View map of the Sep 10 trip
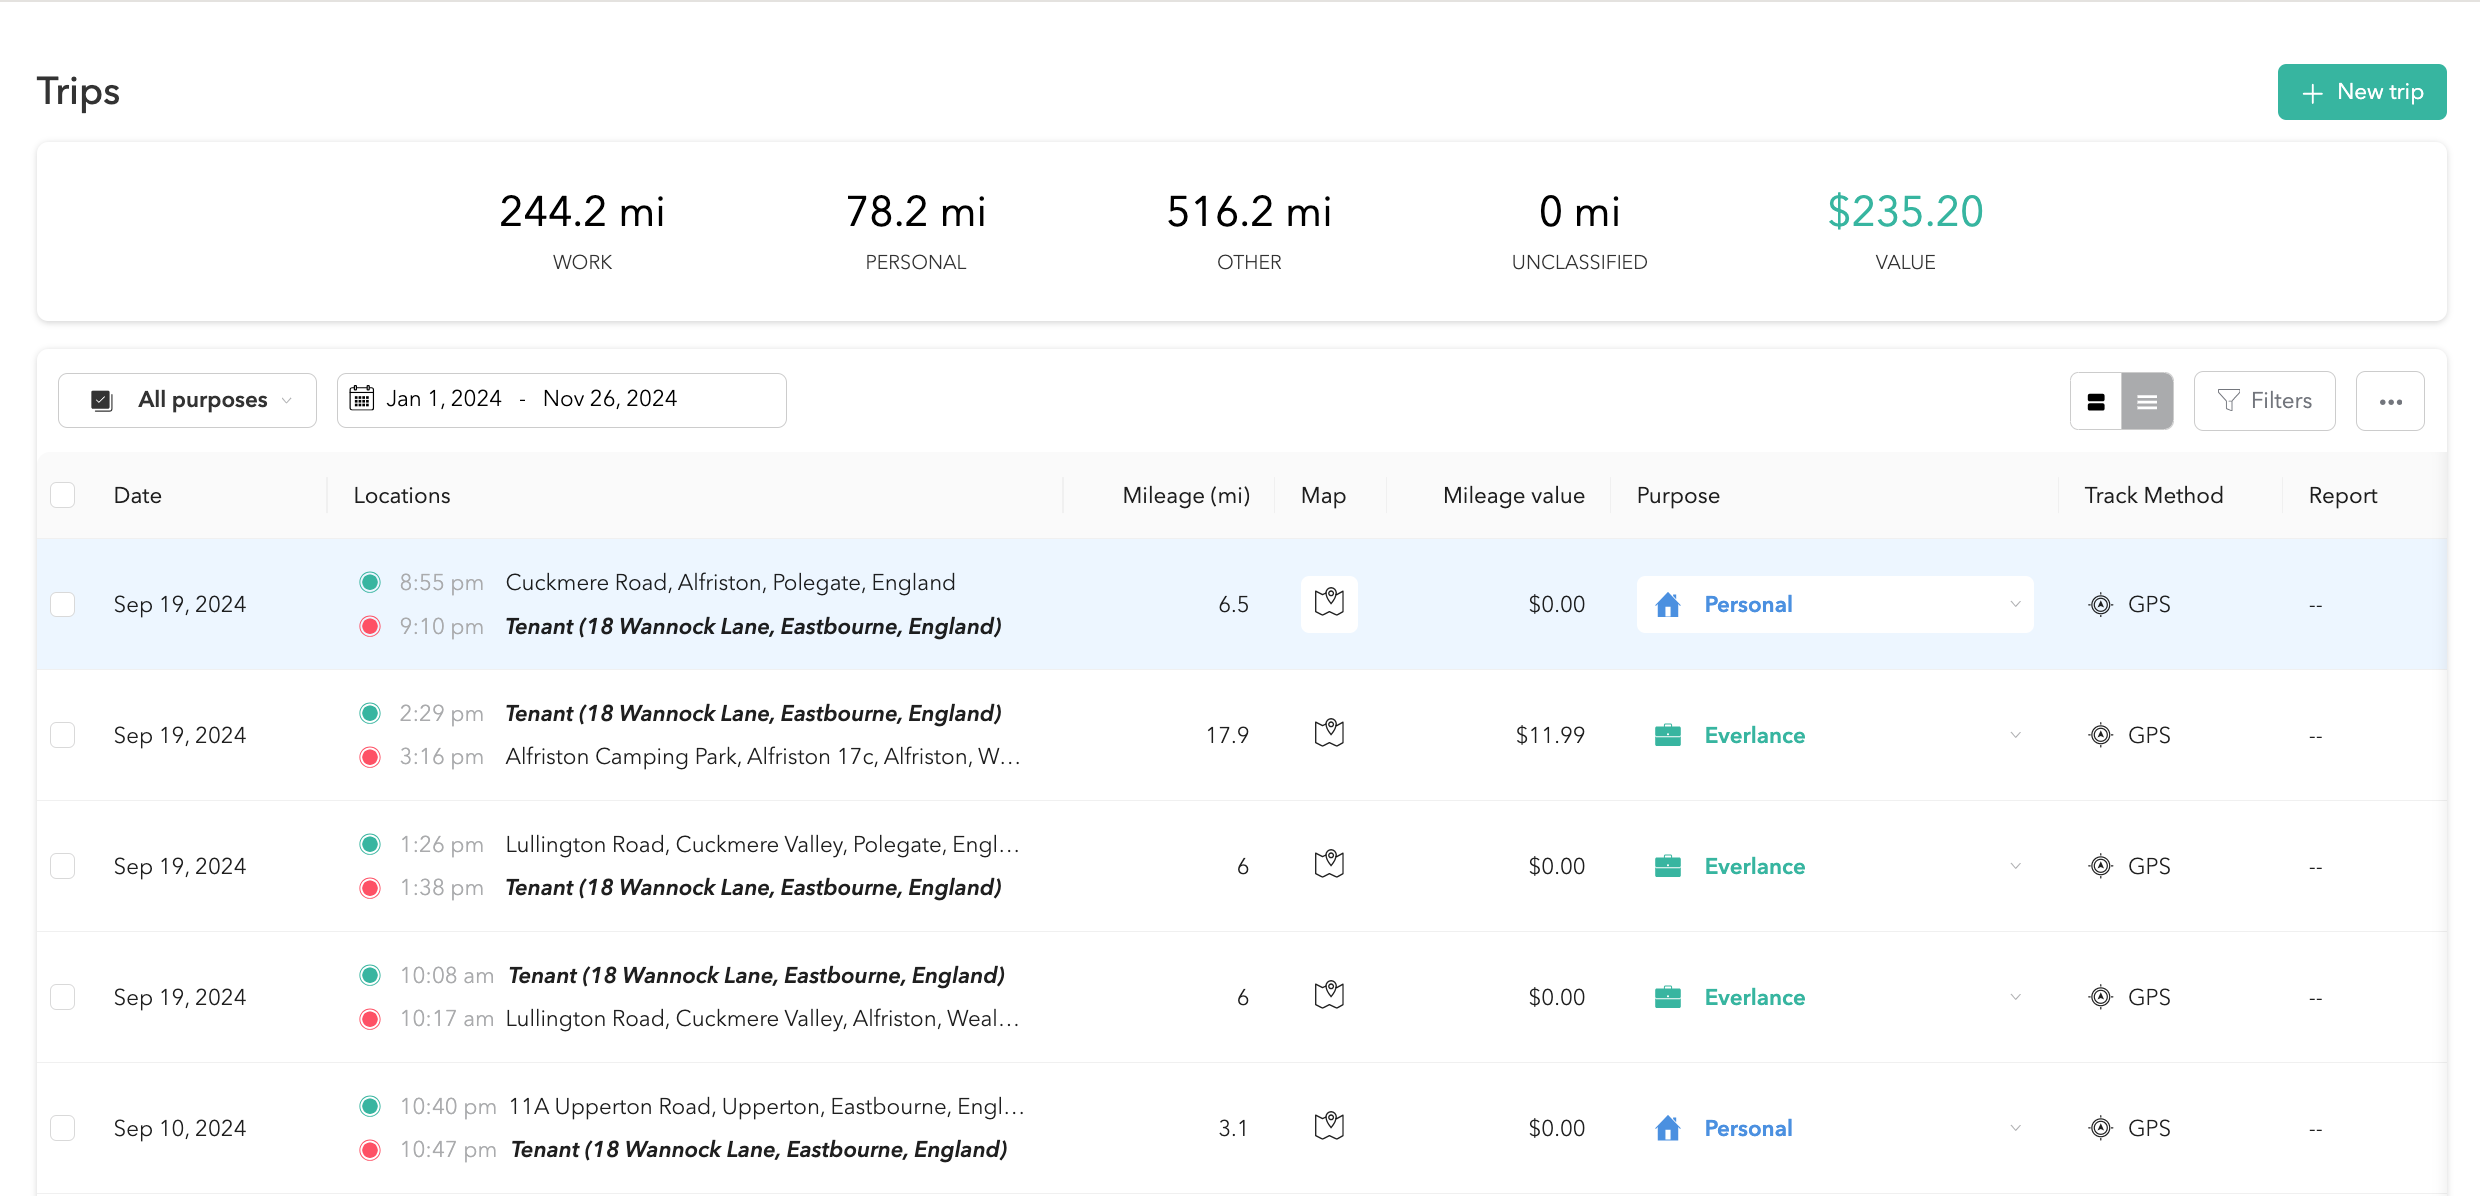 (x=1329, y=1127)
